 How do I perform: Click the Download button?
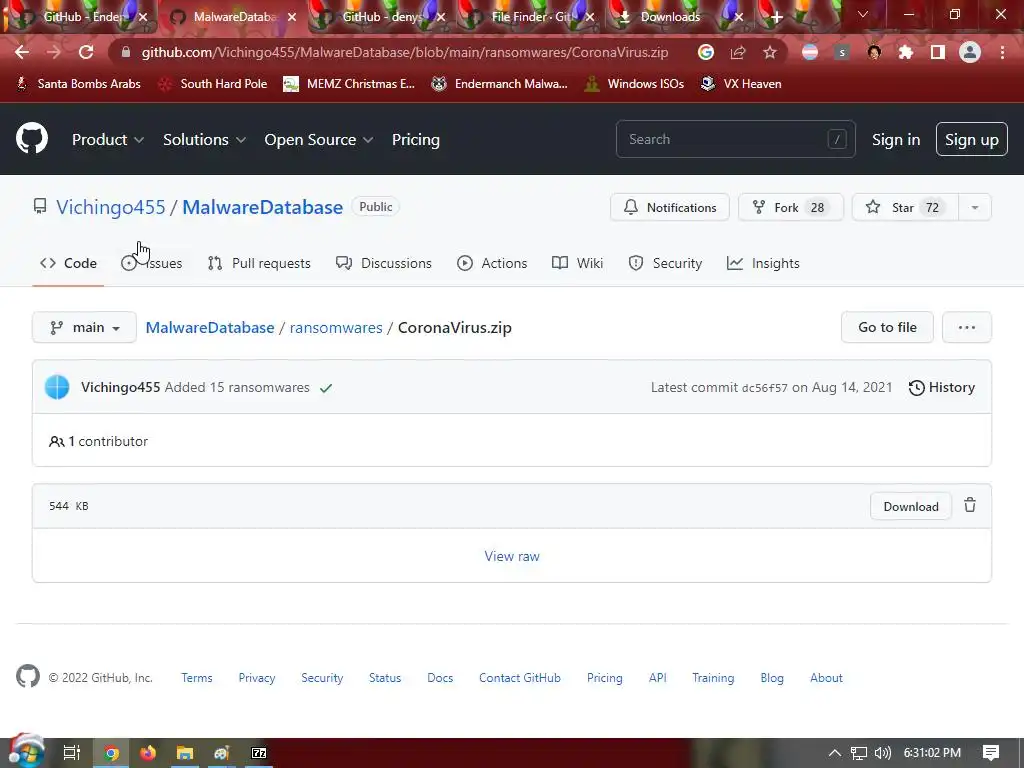(910, 506)
